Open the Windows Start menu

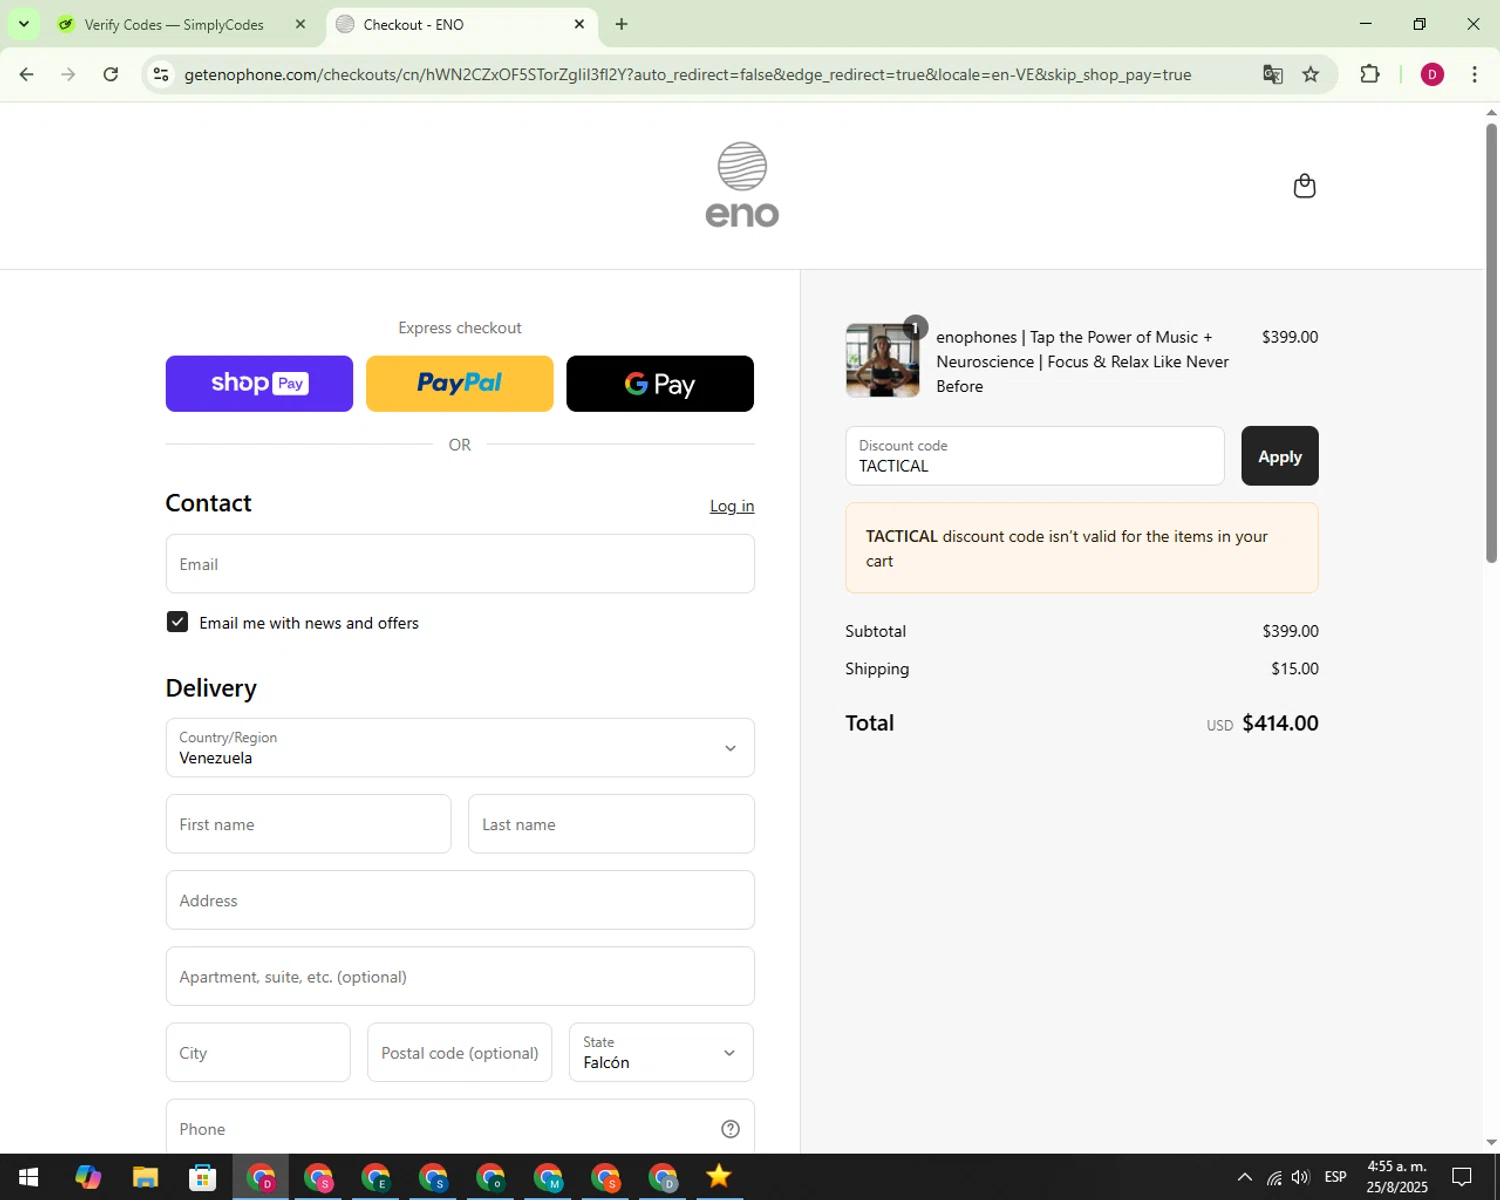click(x=28, y=1177)
